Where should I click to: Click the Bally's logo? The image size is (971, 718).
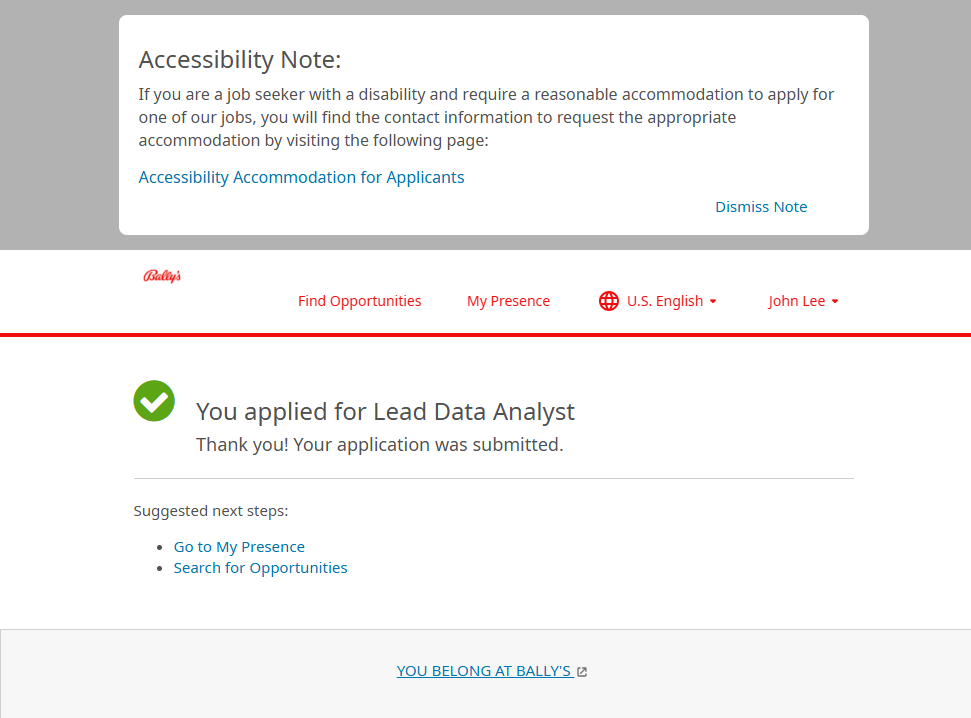pyautogui.click(x=162, y=276)
